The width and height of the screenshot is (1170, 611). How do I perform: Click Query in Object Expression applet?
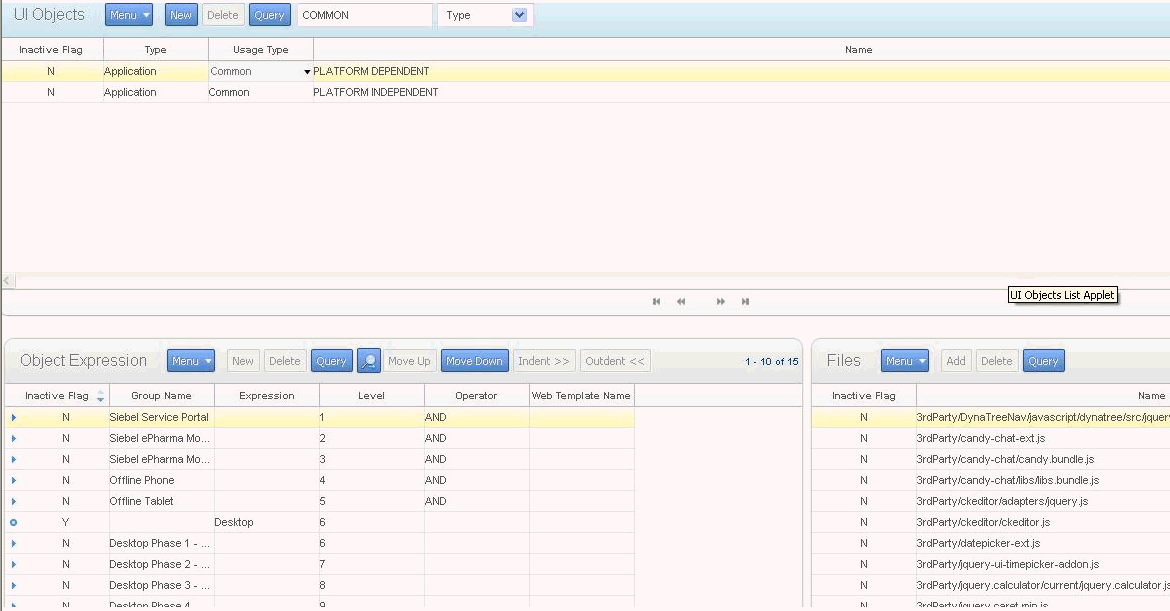click(331, 361)
